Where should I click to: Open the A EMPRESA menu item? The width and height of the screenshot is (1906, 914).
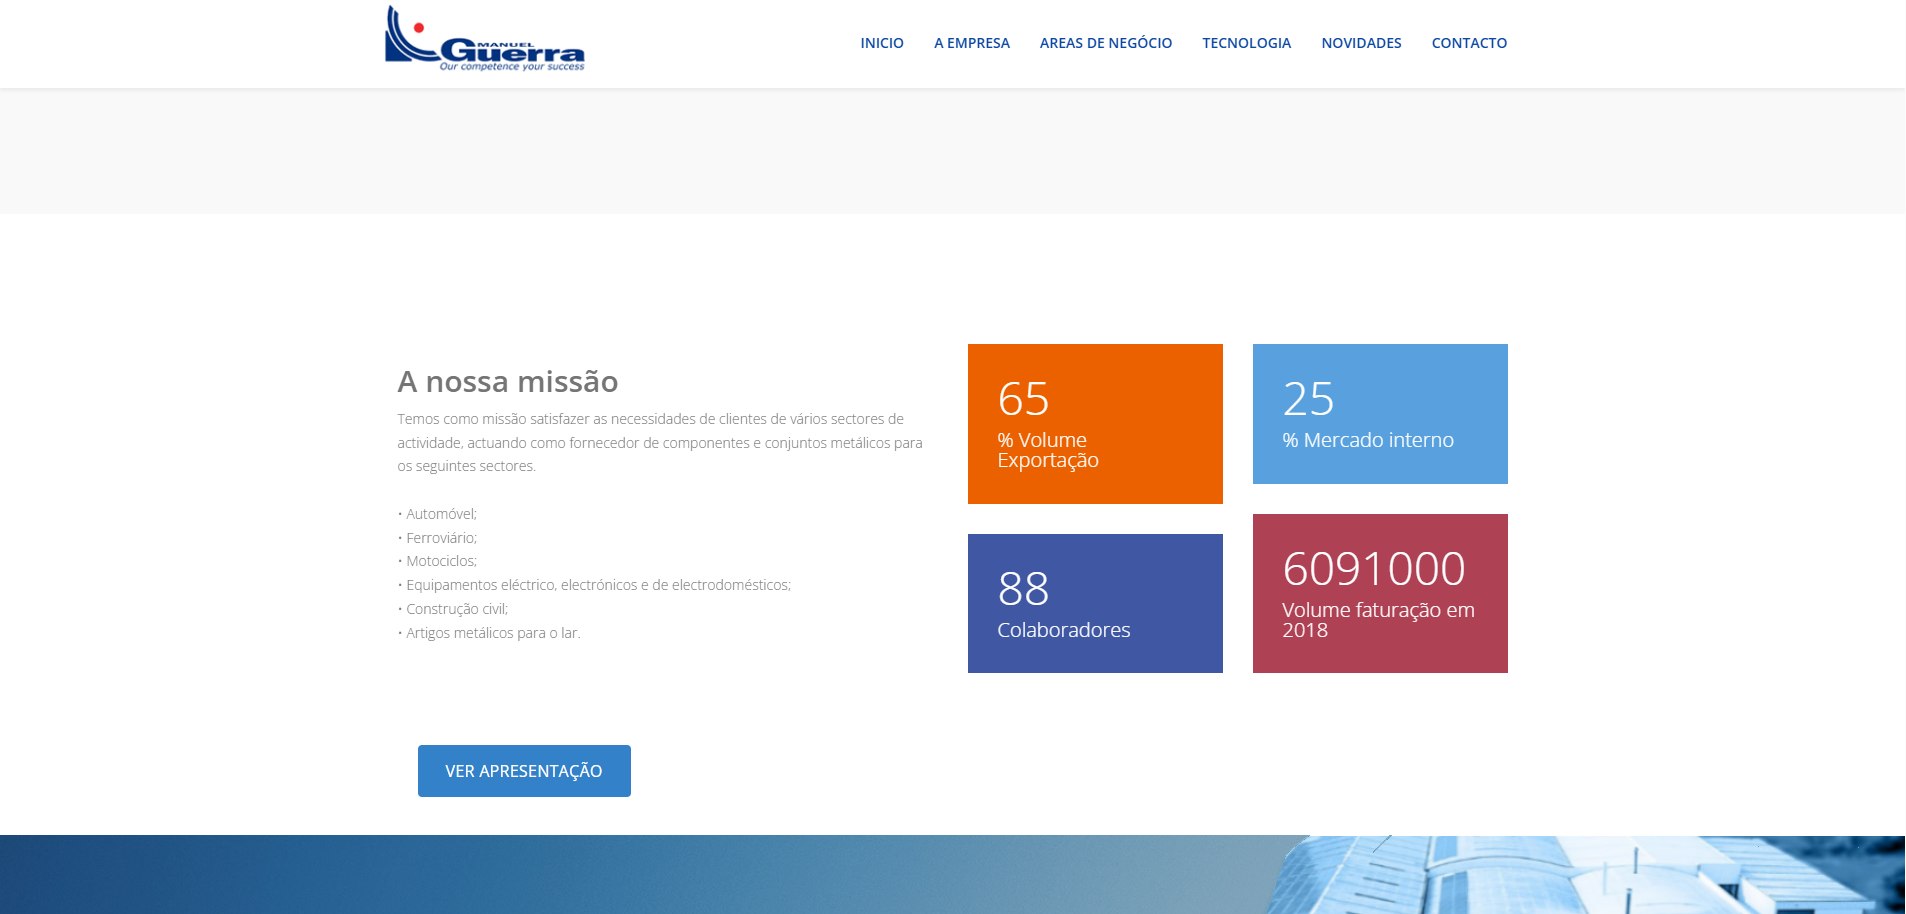[x=971, y=43]
